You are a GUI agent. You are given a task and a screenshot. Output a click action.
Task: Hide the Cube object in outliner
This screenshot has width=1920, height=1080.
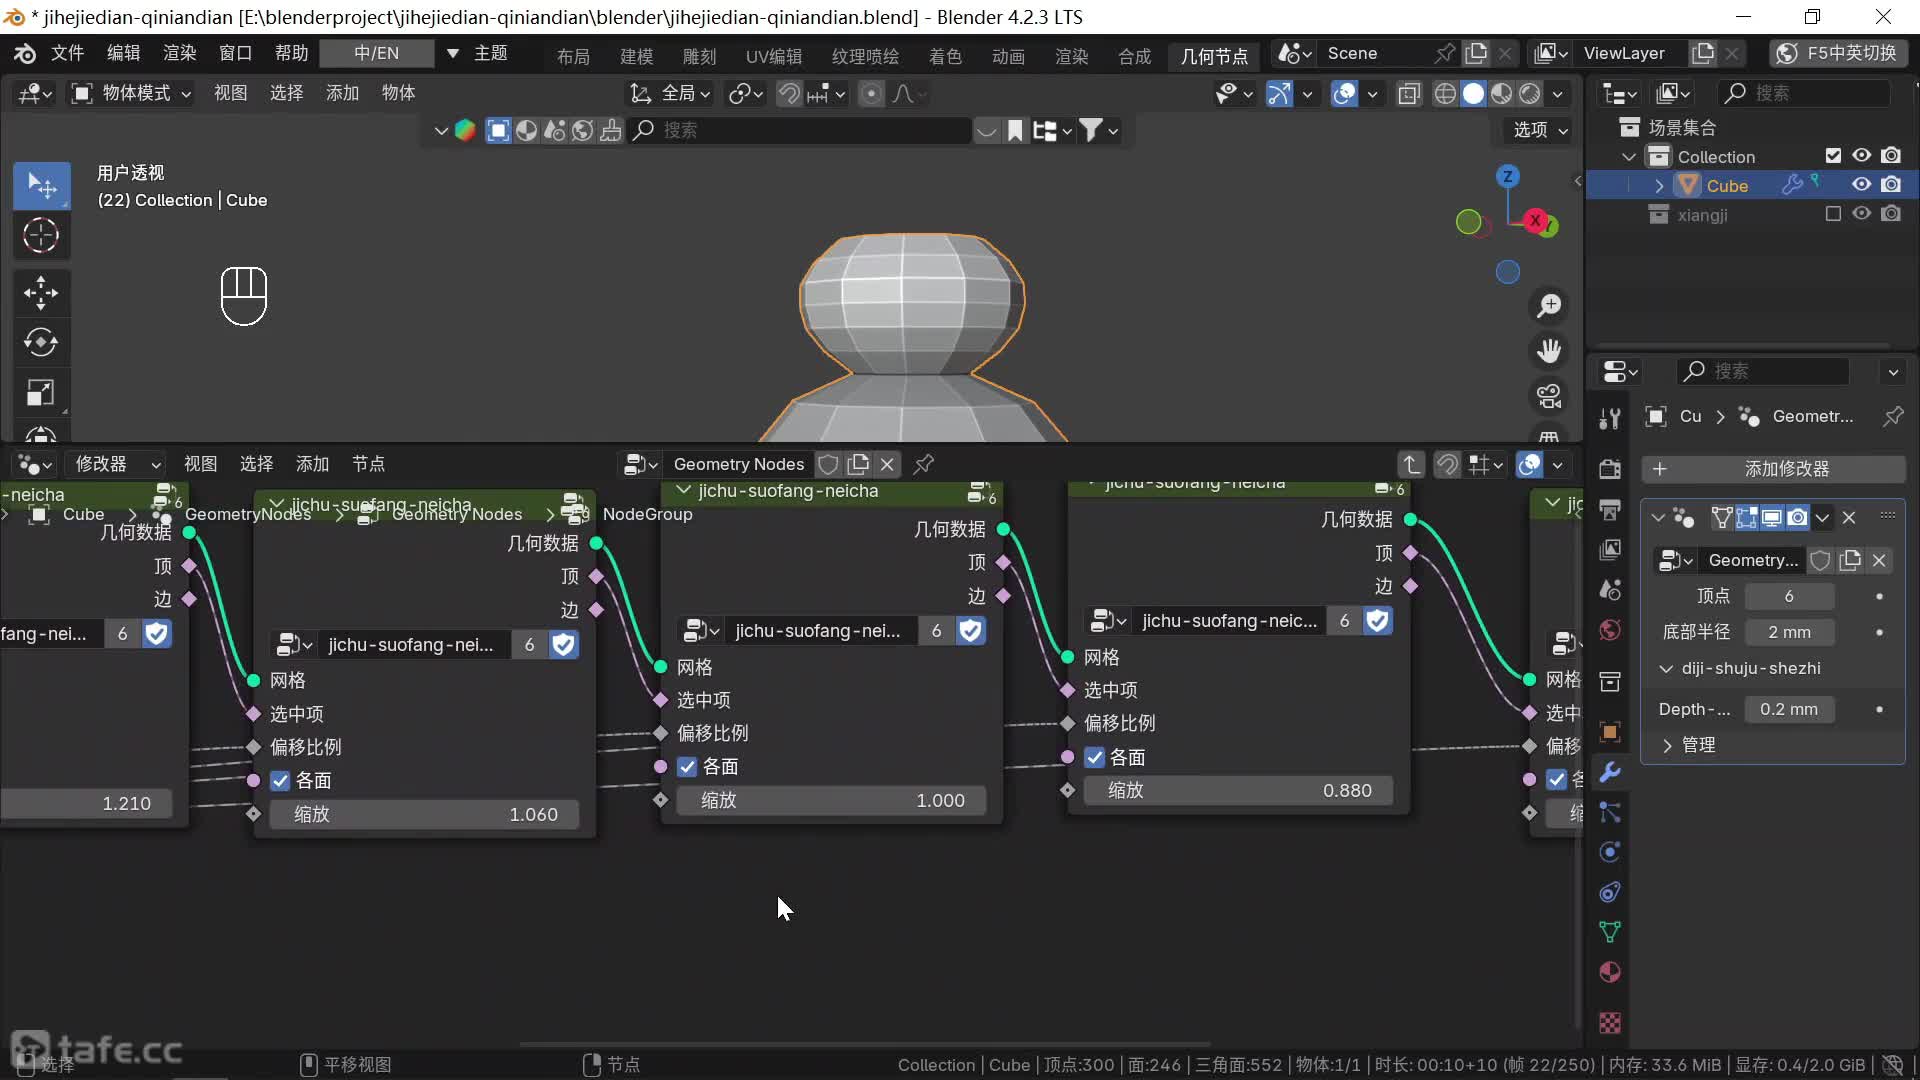click(1861, 185)
